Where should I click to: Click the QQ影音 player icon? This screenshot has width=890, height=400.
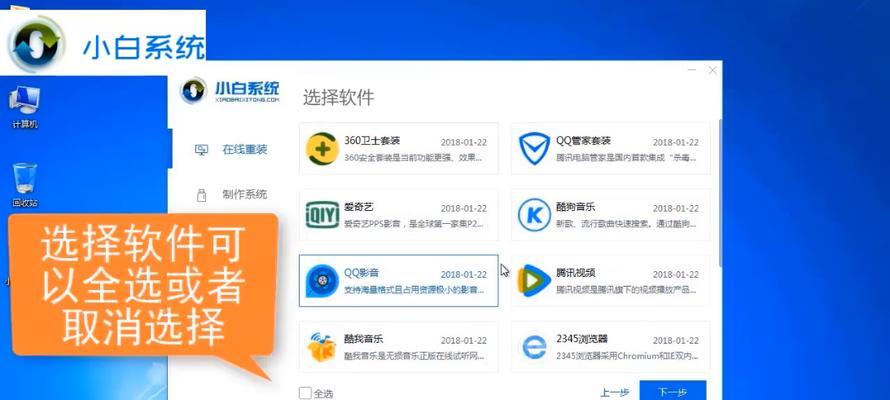[322, 281]
